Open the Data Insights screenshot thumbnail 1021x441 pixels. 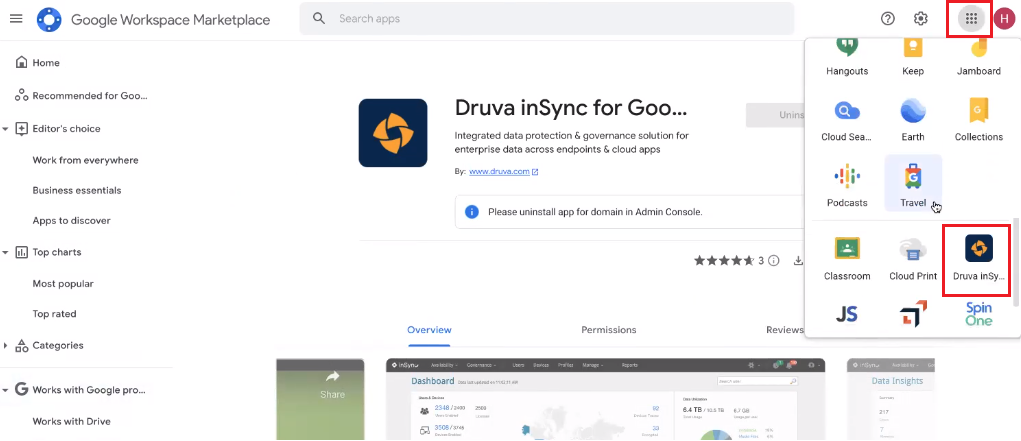click(891, 399)
